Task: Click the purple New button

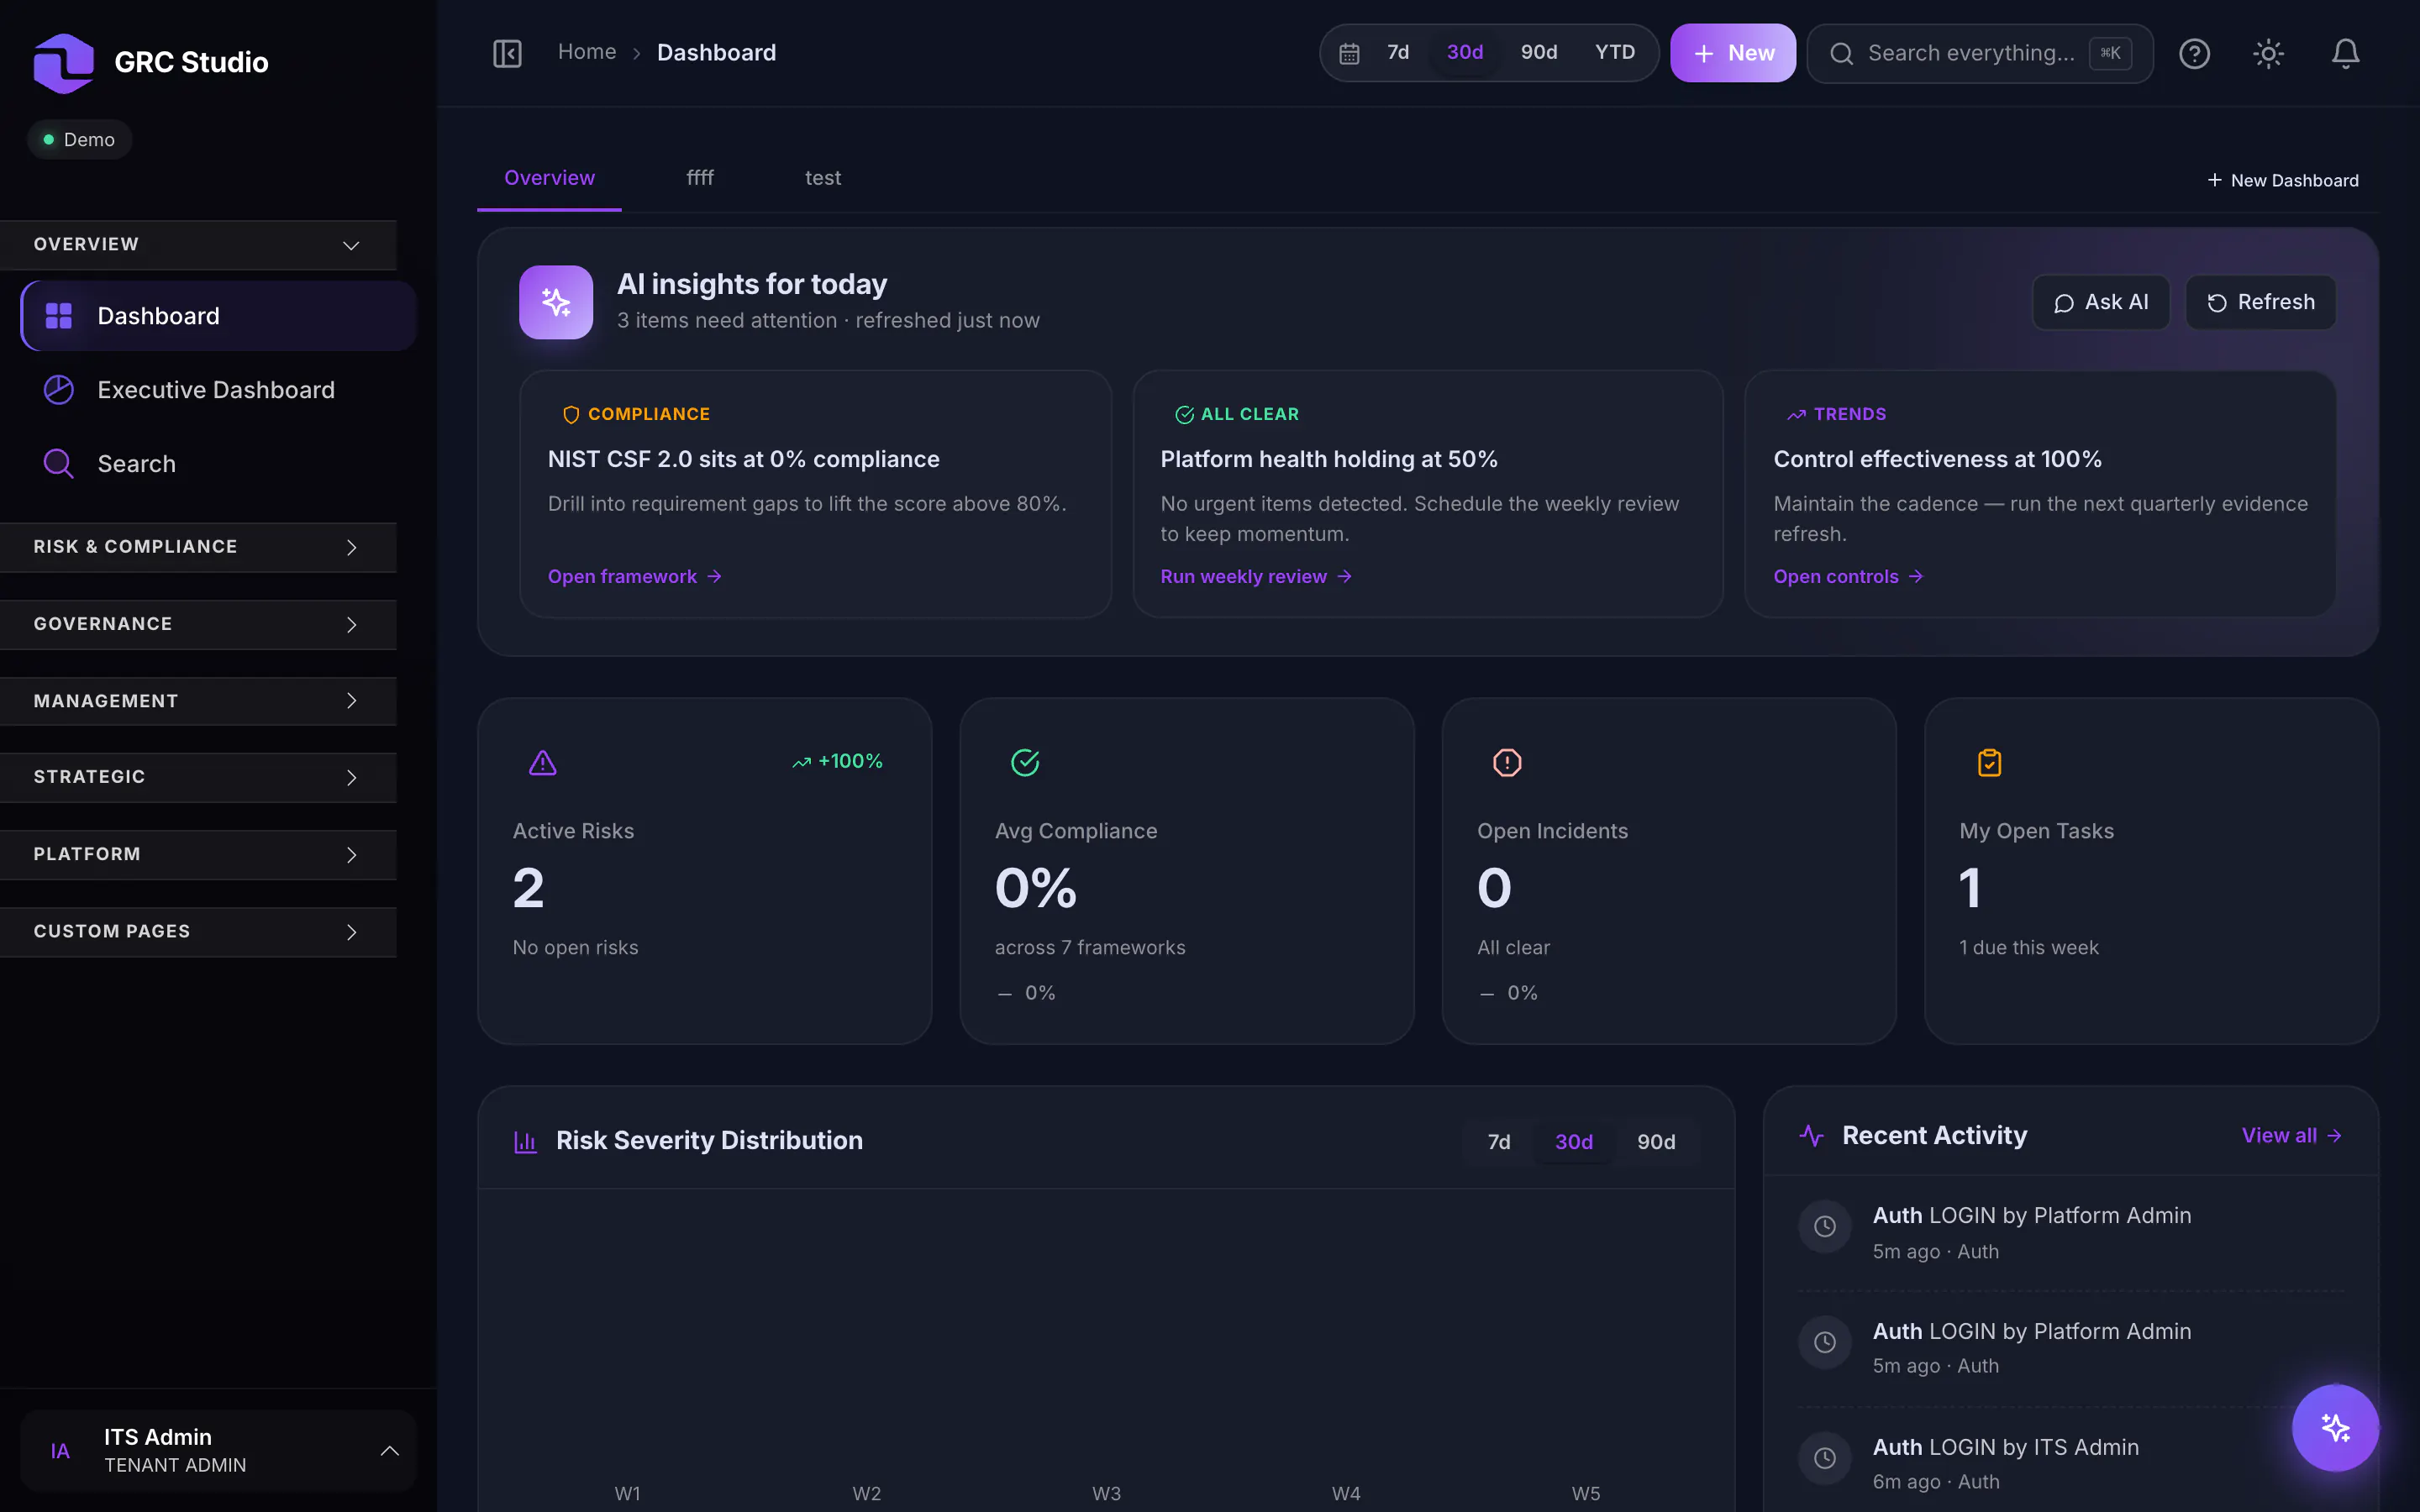Action: [x=1733, y=53]
